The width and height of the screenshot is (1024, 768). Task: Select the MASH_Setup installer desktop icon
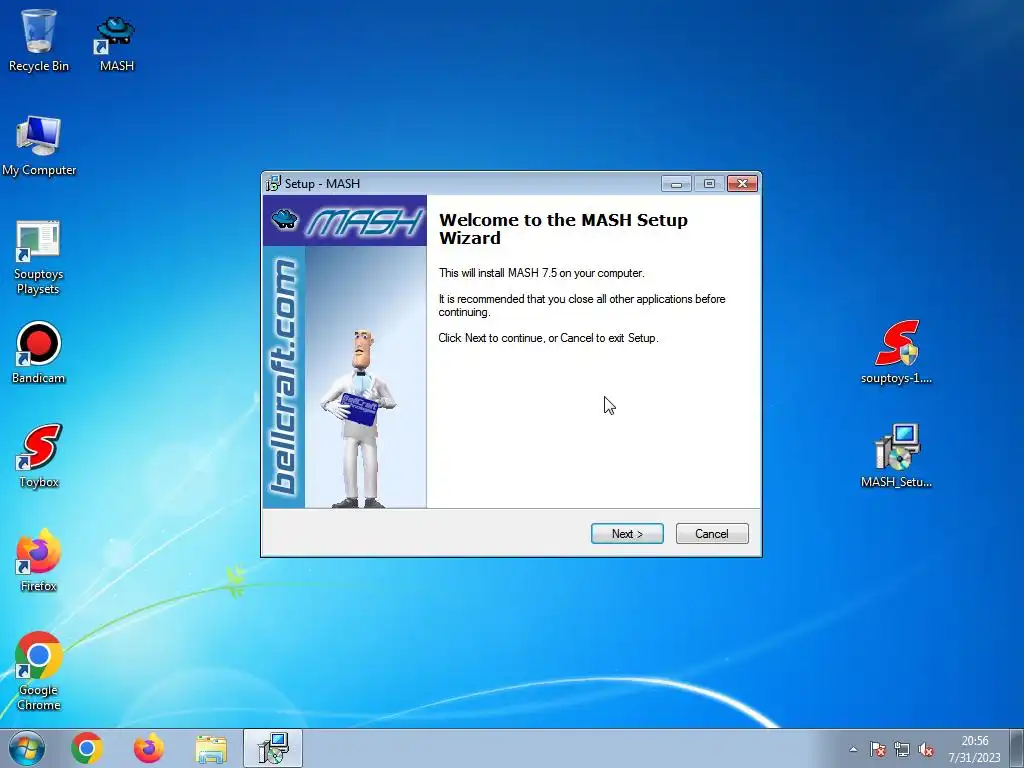pyautogui.click(x=896, y=456)
